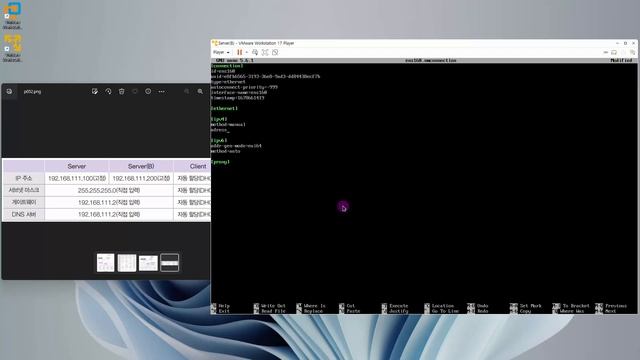Select the third filmstrip thumbnail in Photos
Screen dimensions: 640x360
tap(148, 262)
